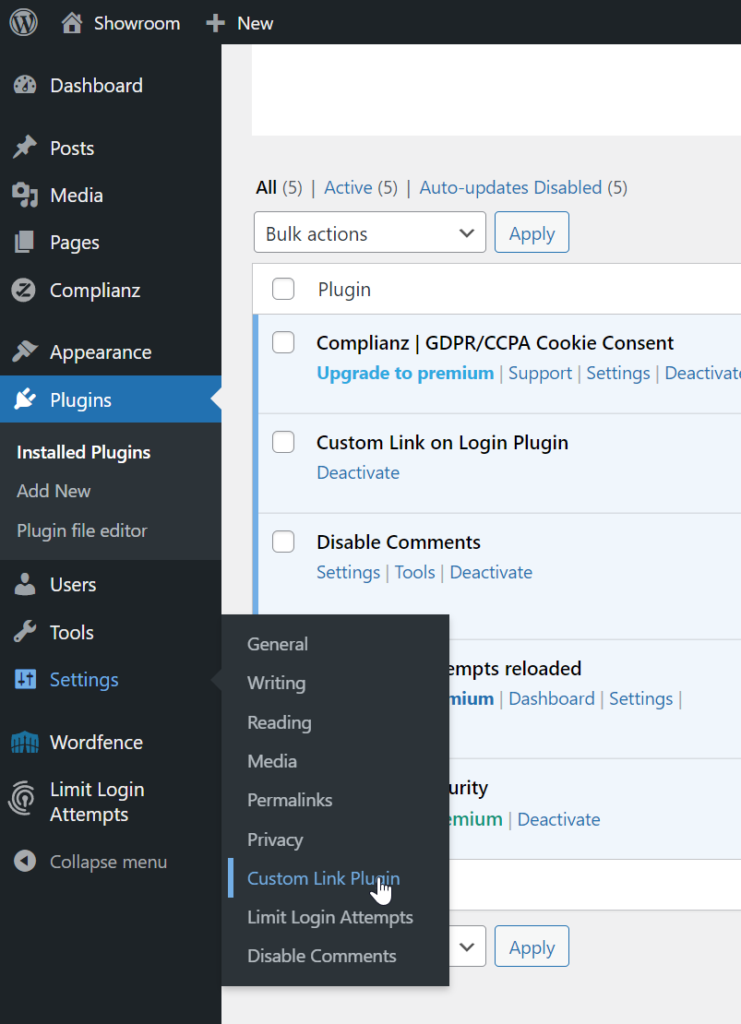Click the WordPress logo icon
Screen dimensions: 741x1024
pyautogui.click(x=24, y=23)
